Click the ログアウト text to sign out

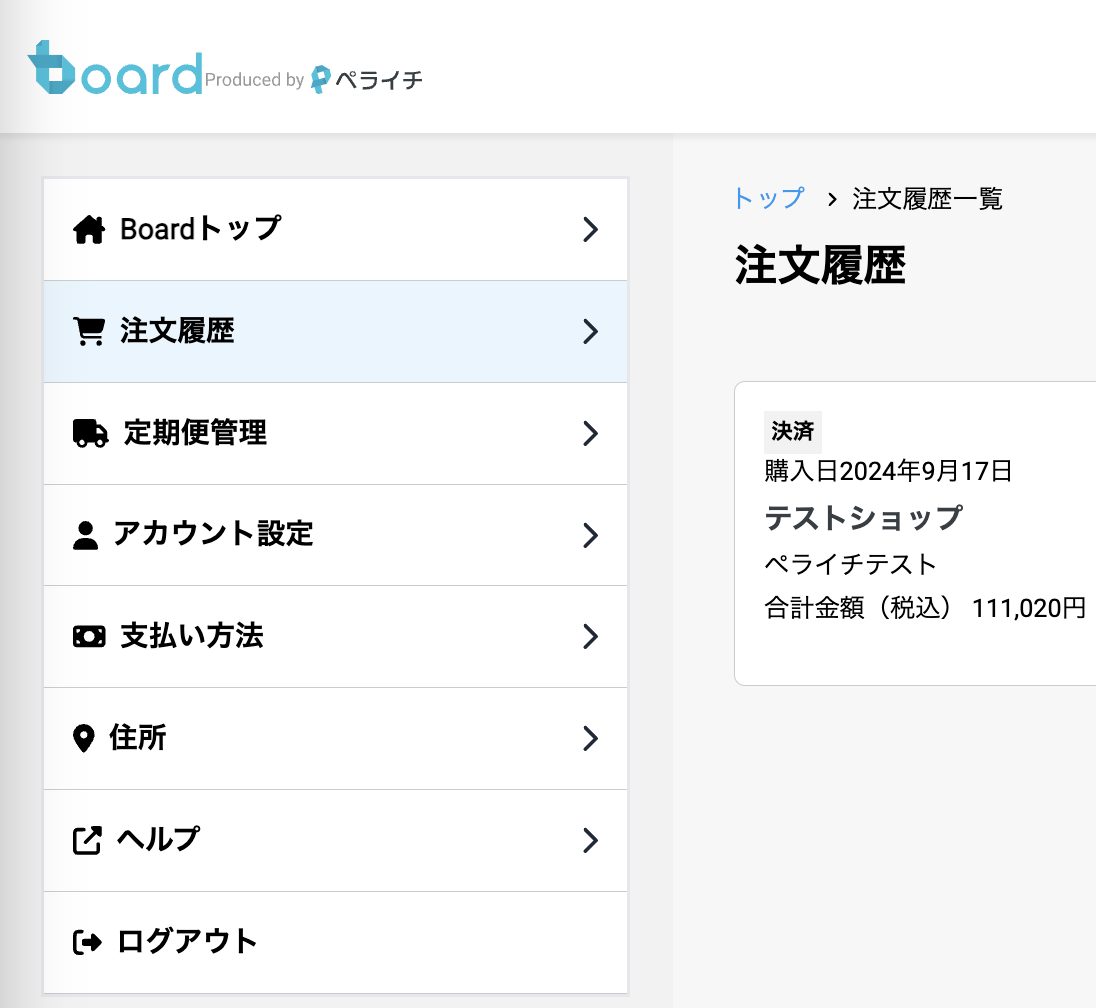[x=188, y=941]
